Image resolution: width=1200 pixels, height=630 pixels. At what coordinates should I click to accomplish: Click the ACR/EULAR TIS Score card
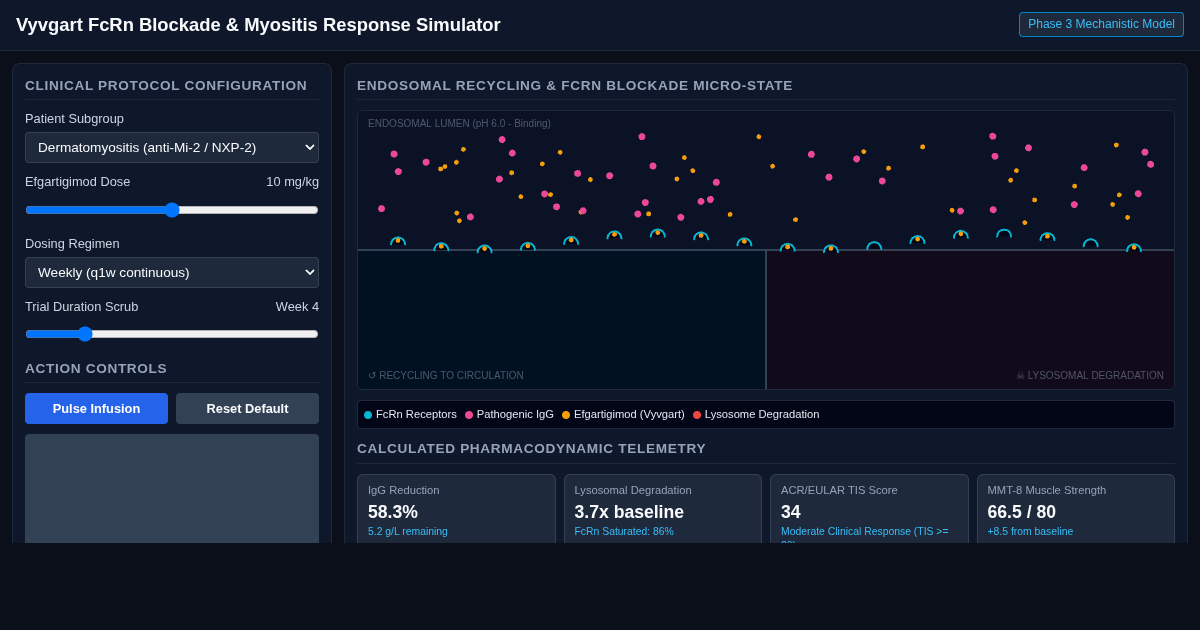(x=869, y=509)
